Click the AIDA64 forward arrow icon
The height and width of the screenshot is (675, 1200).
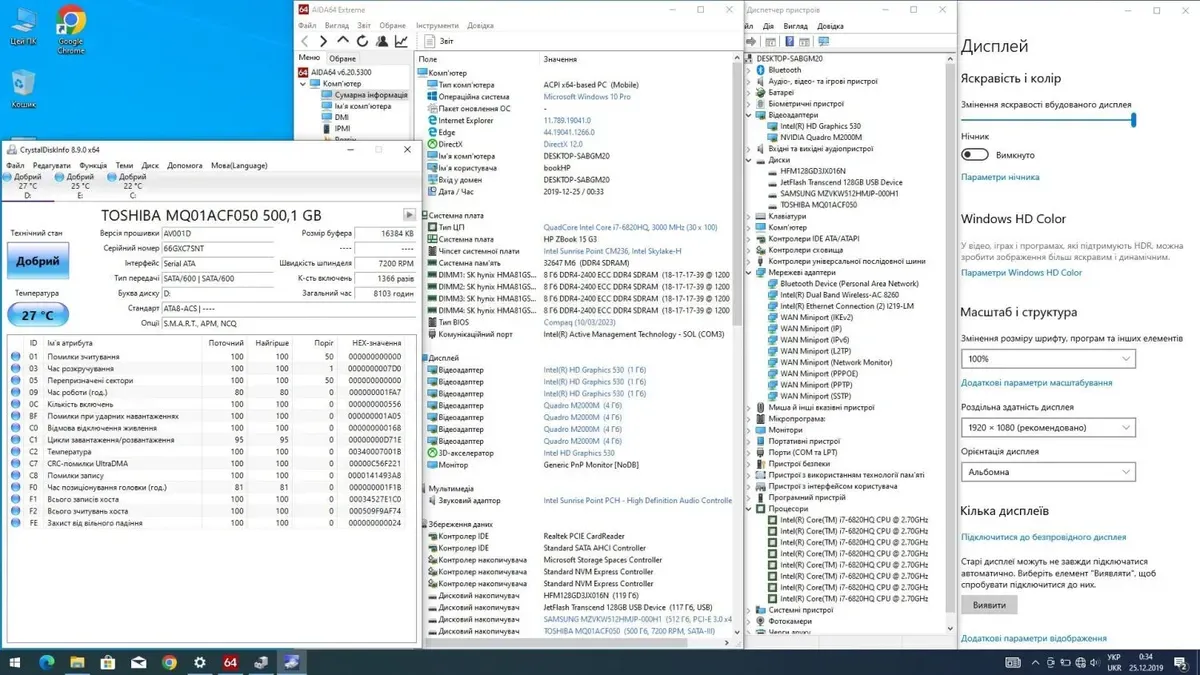tap(323, 42)
